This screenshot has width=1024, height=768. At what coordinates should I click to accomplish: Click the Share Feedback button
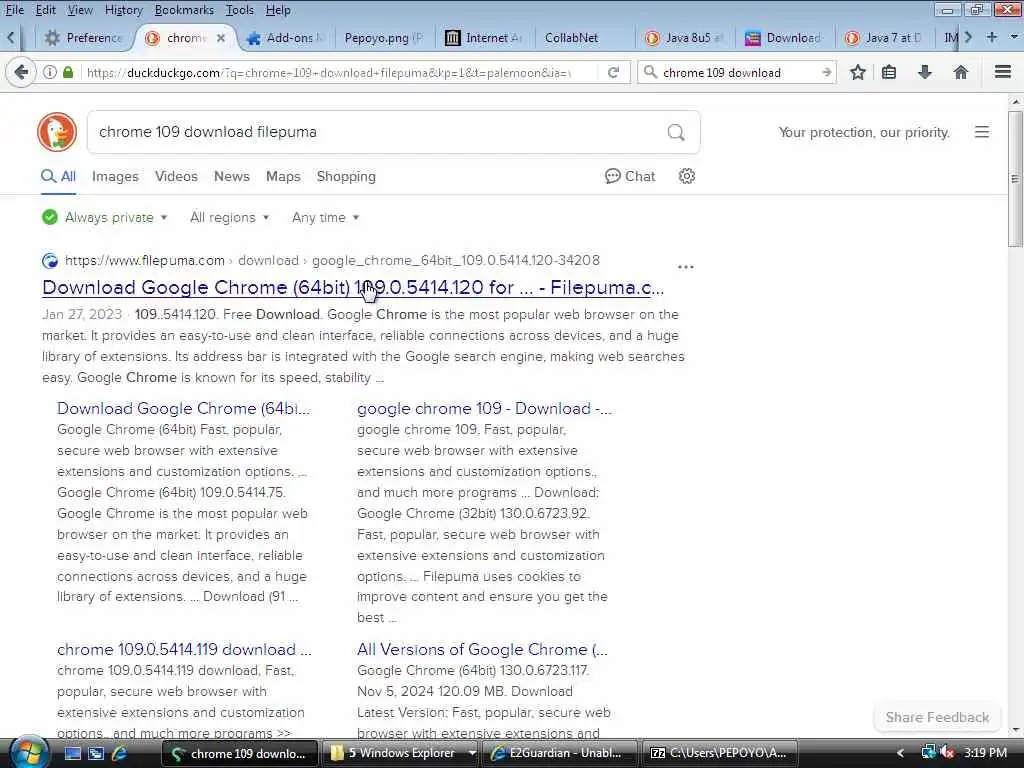[937, 717]
